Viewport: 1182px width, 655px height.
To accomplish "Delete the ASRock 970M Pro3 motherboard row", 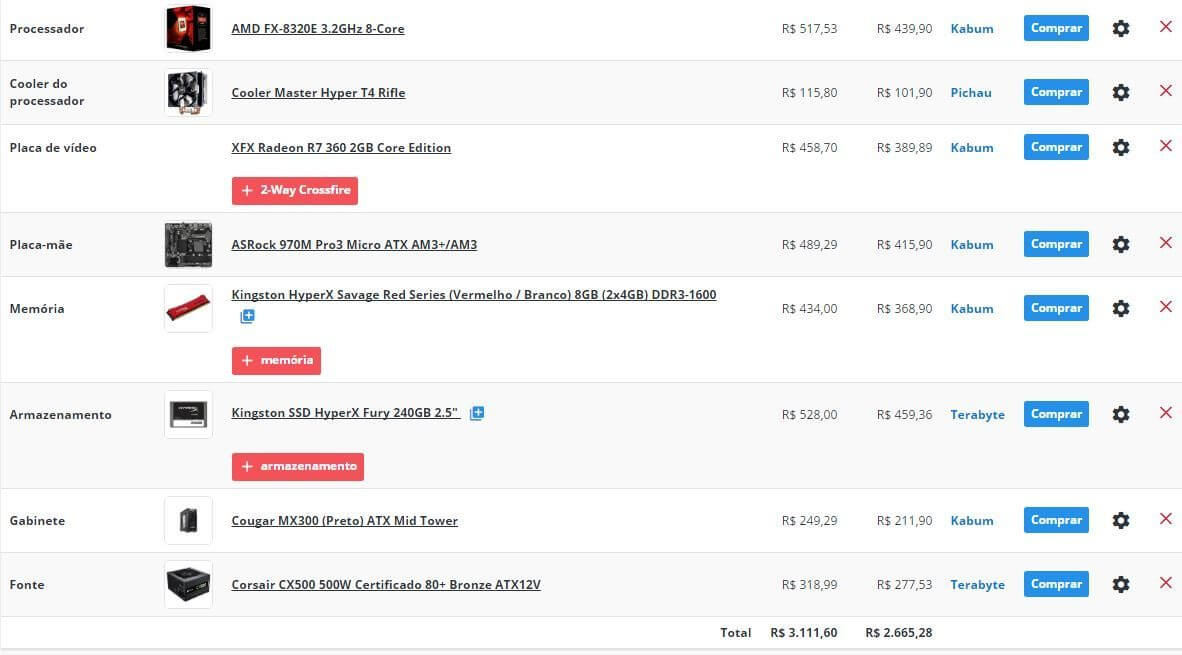I will tap(1165, 243).
